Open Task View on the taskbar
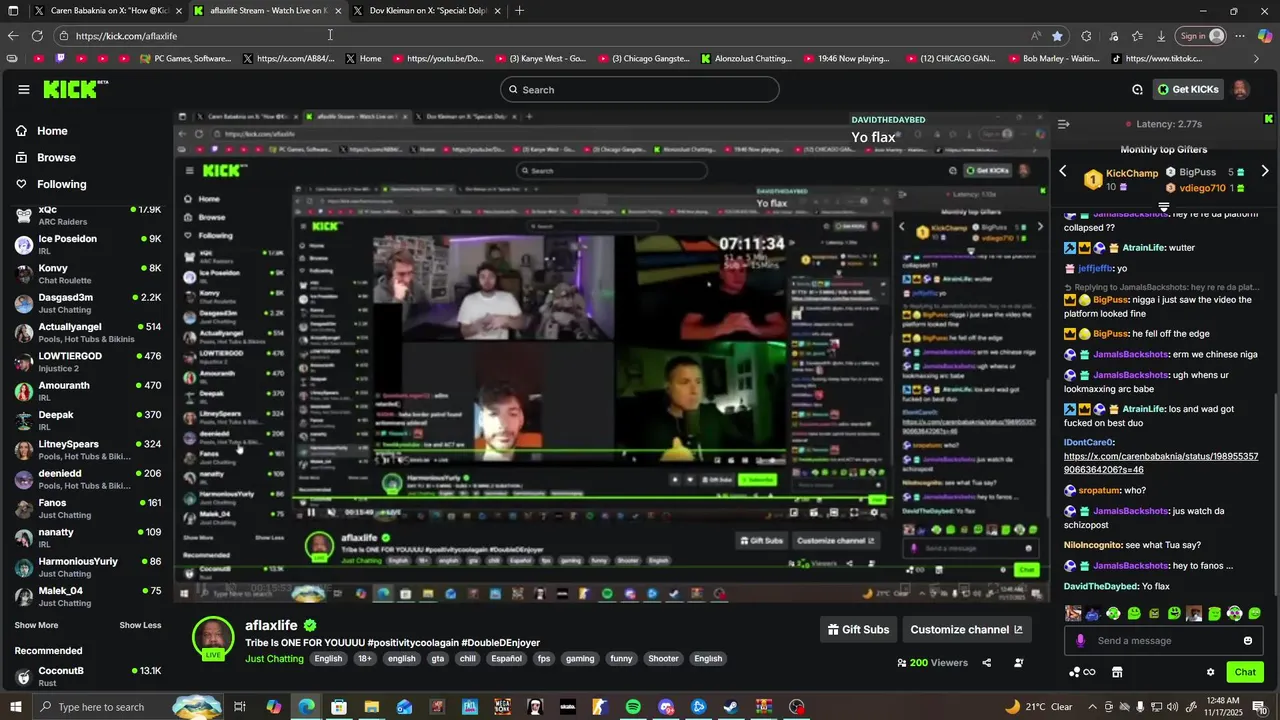The image size is (1280, 720). tap(240, 707)
